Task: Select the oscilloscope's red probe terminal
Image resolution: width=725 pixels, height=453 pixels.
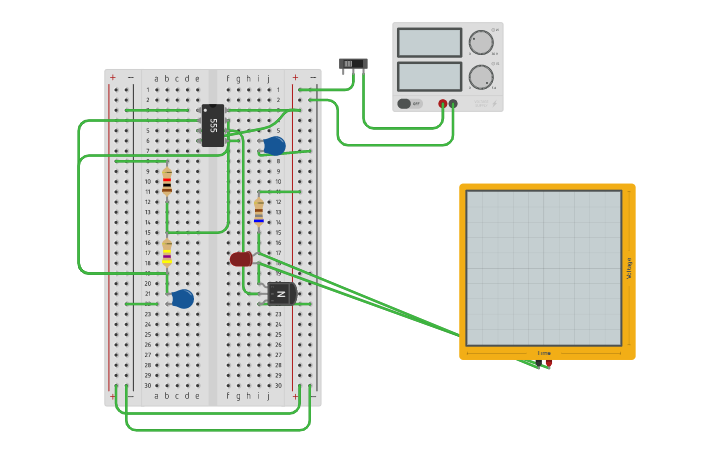Action: pos(549,363)
